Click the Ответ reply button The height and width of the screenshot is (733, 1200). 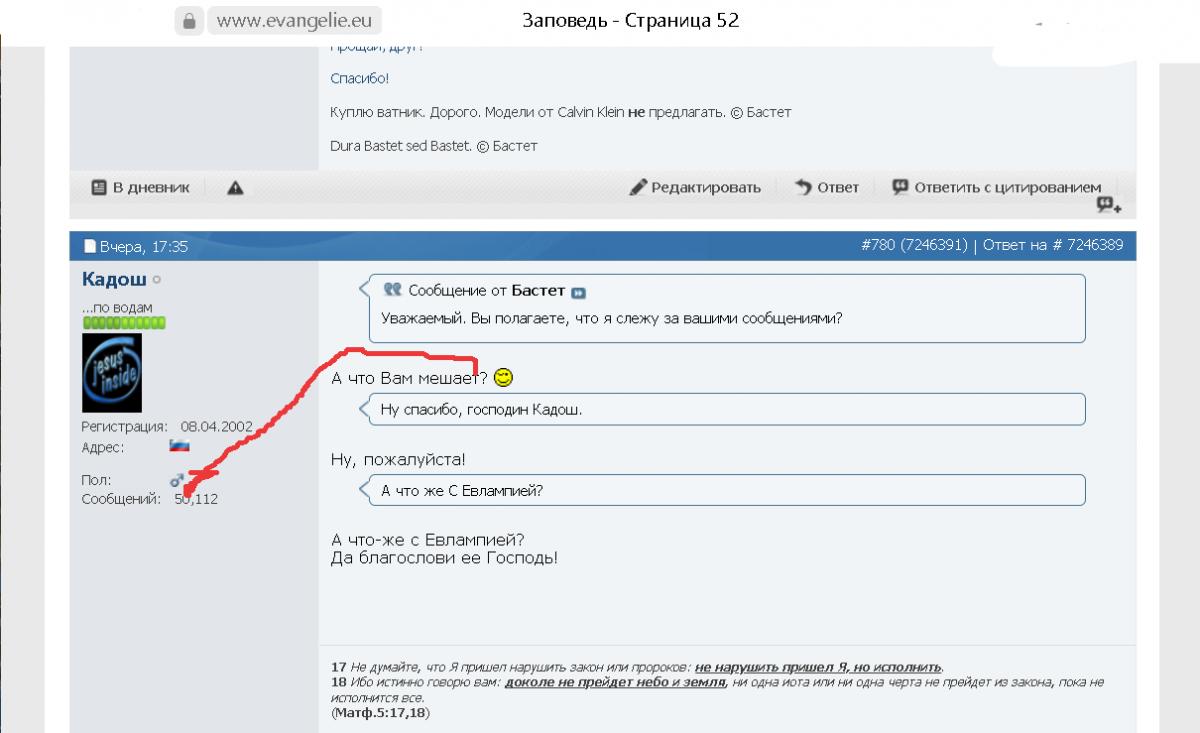827,187
